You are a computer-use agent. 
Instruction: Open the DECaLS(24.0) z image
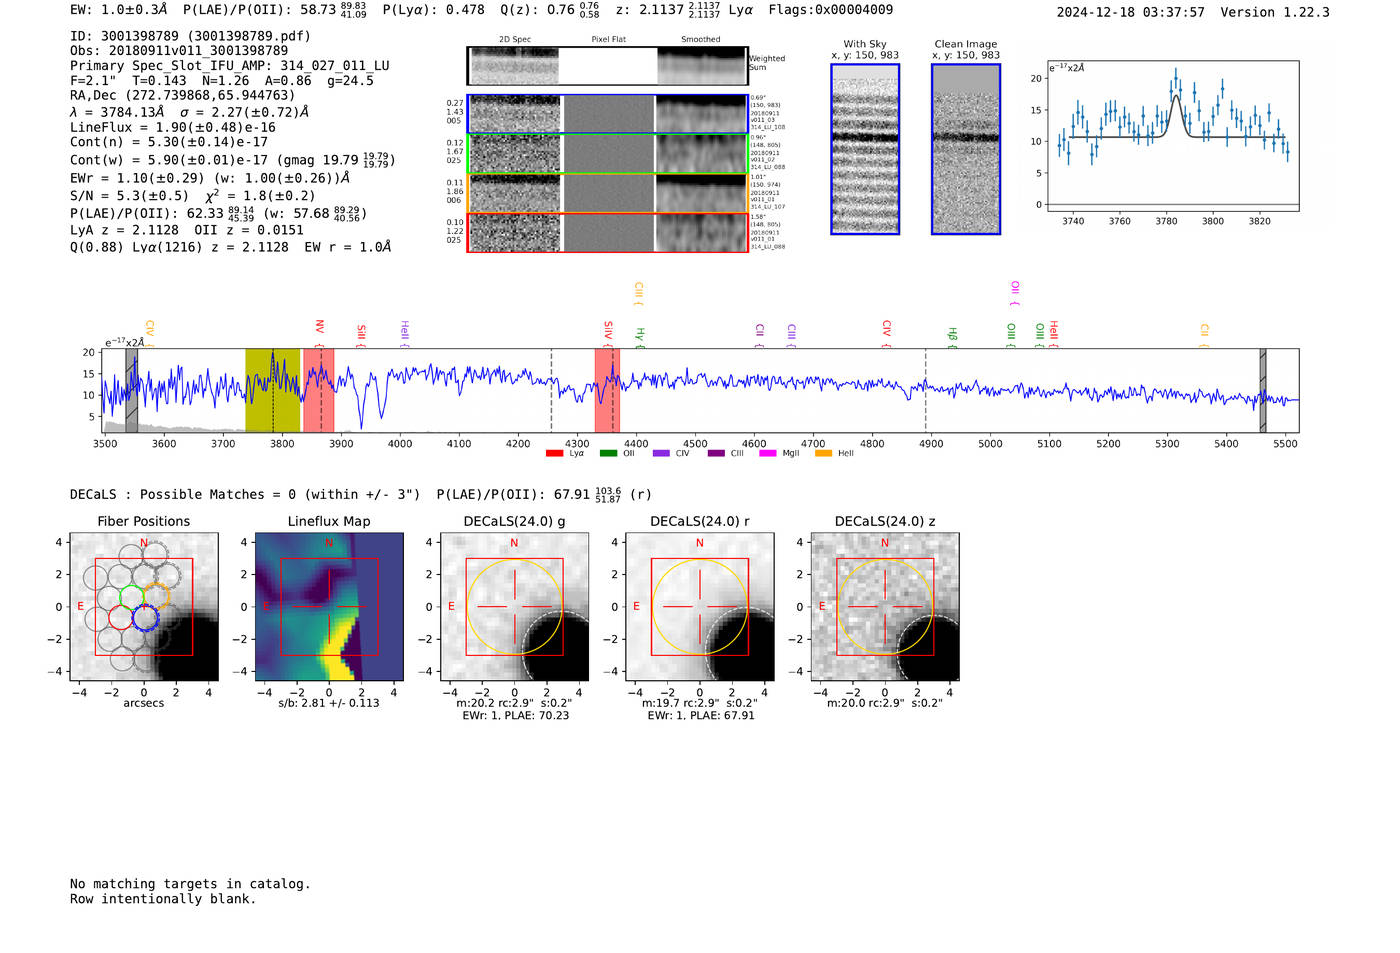pyautogui.click(x=885, y=607)
